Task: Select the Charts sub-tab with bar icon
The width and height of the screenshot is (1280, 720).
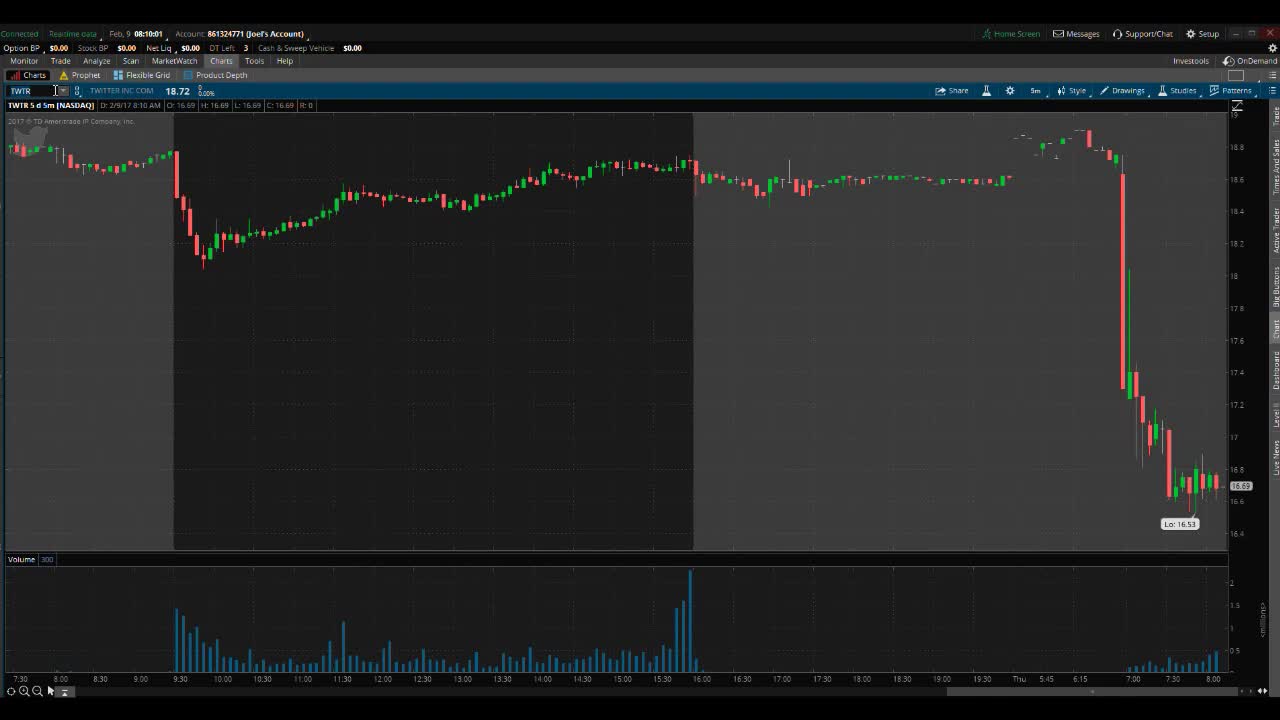Action: [x=28, y=75]
